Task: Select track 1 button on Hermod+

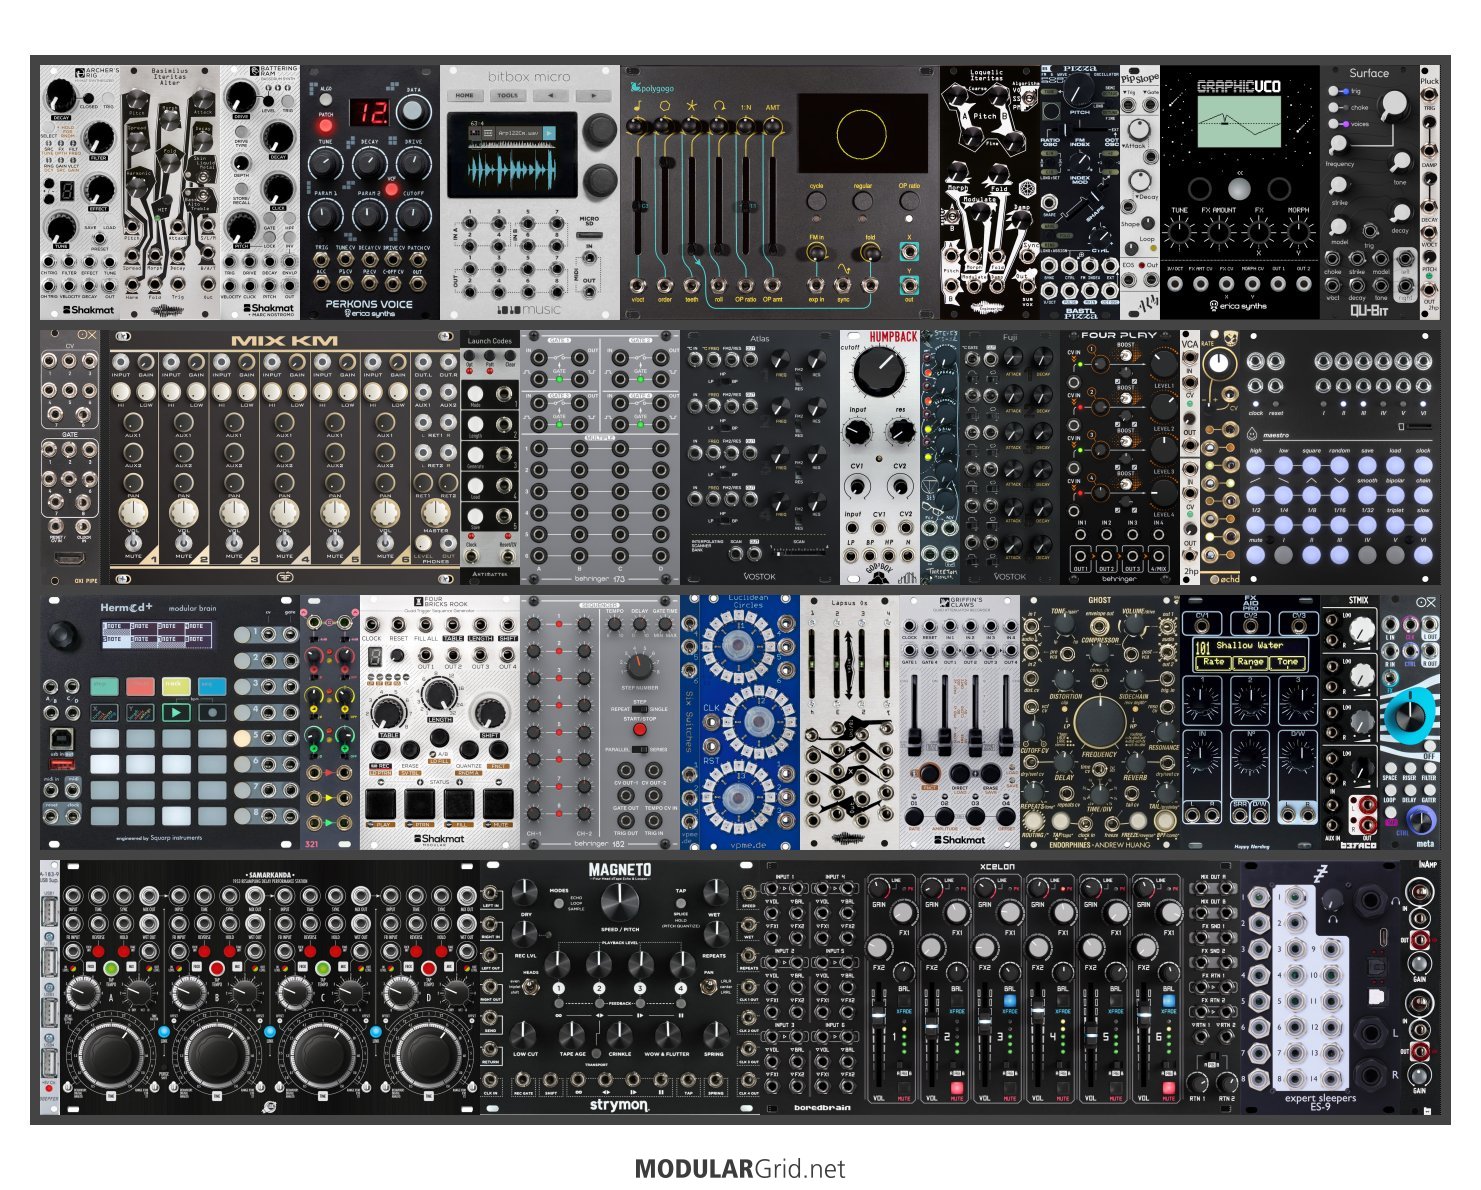Action: coord(243,634)
